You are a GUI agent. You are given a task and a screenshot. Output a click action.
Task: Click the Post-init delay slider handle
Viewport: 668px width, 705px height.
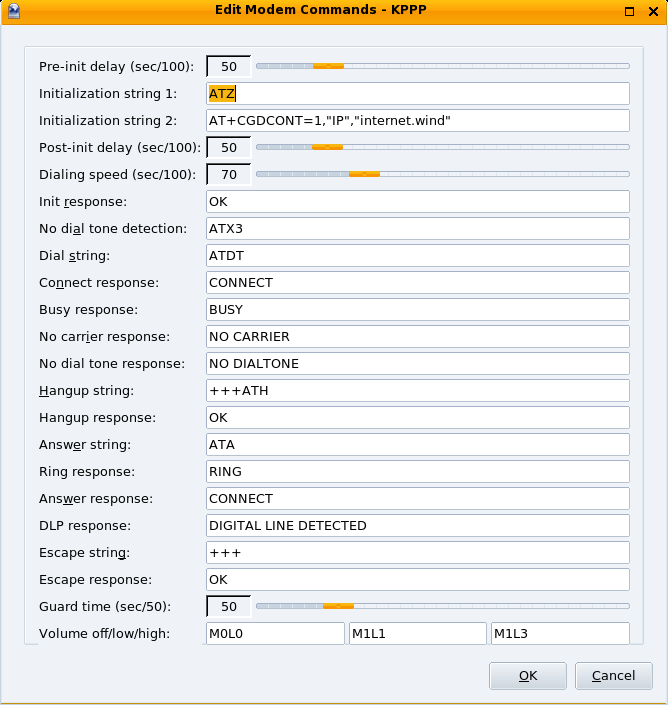(328, 147)
